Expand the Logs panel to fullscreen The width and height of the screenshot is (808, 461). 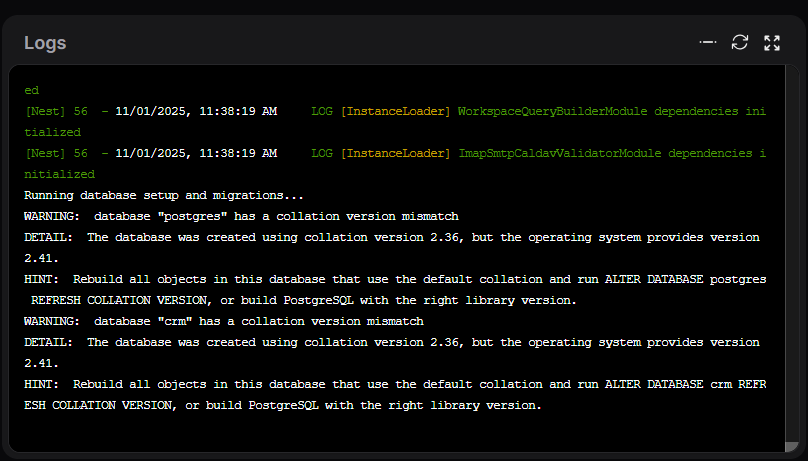(x=772, y=42)
